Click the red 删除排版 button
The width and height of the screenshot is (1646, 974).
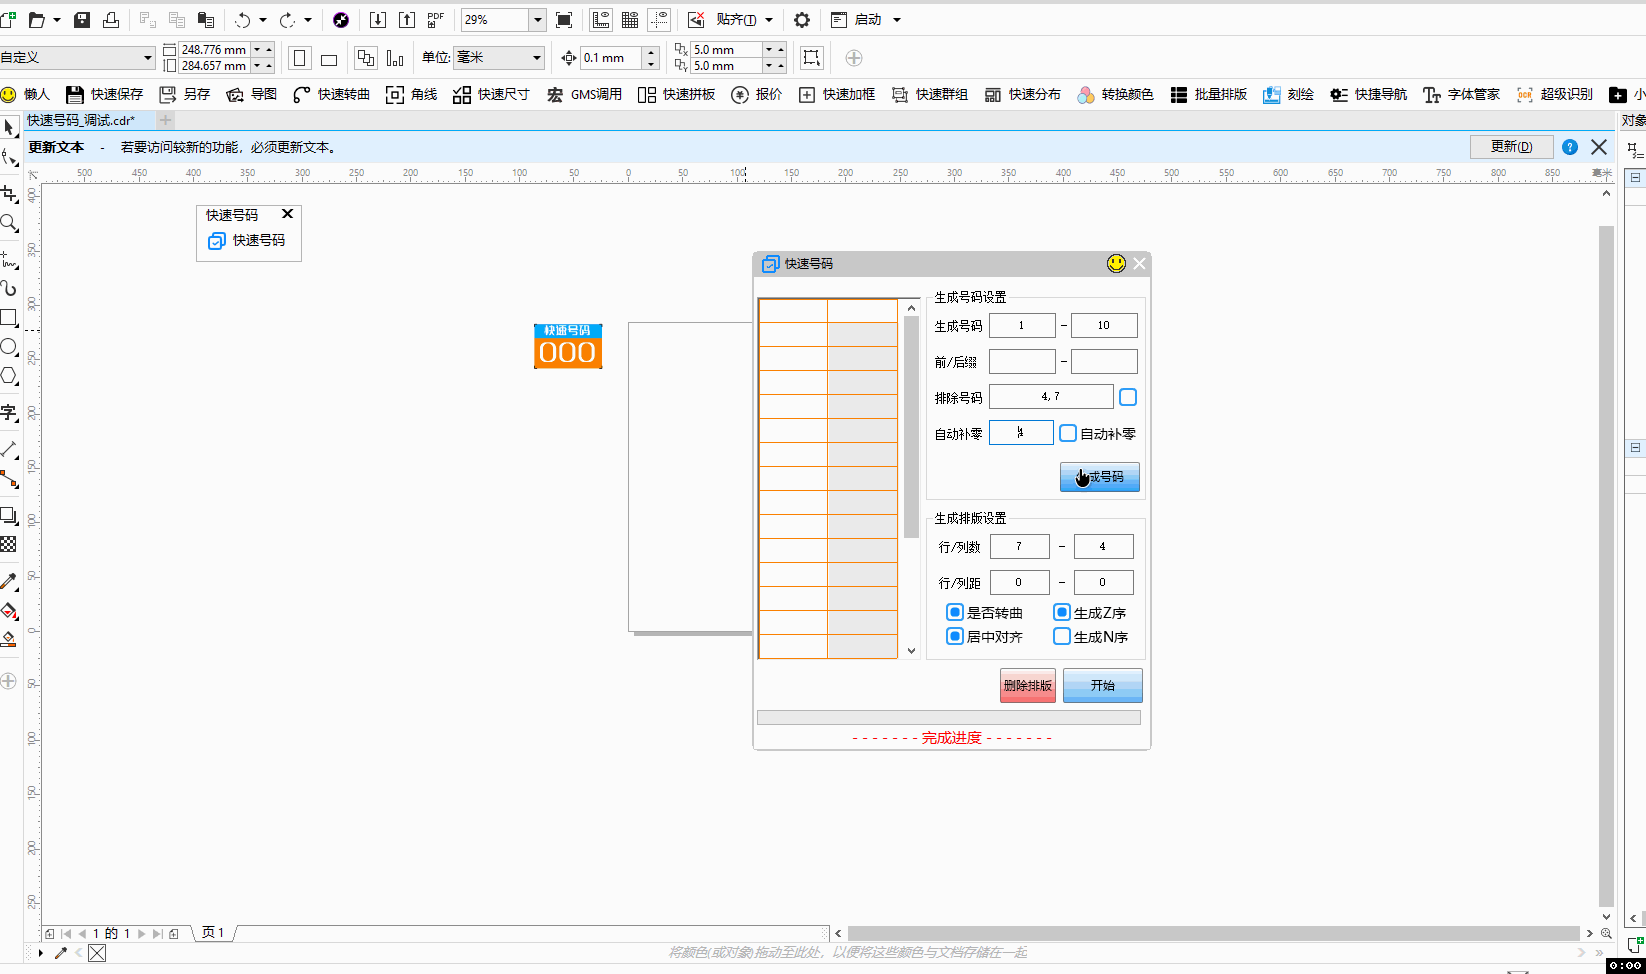point(1028,685)
